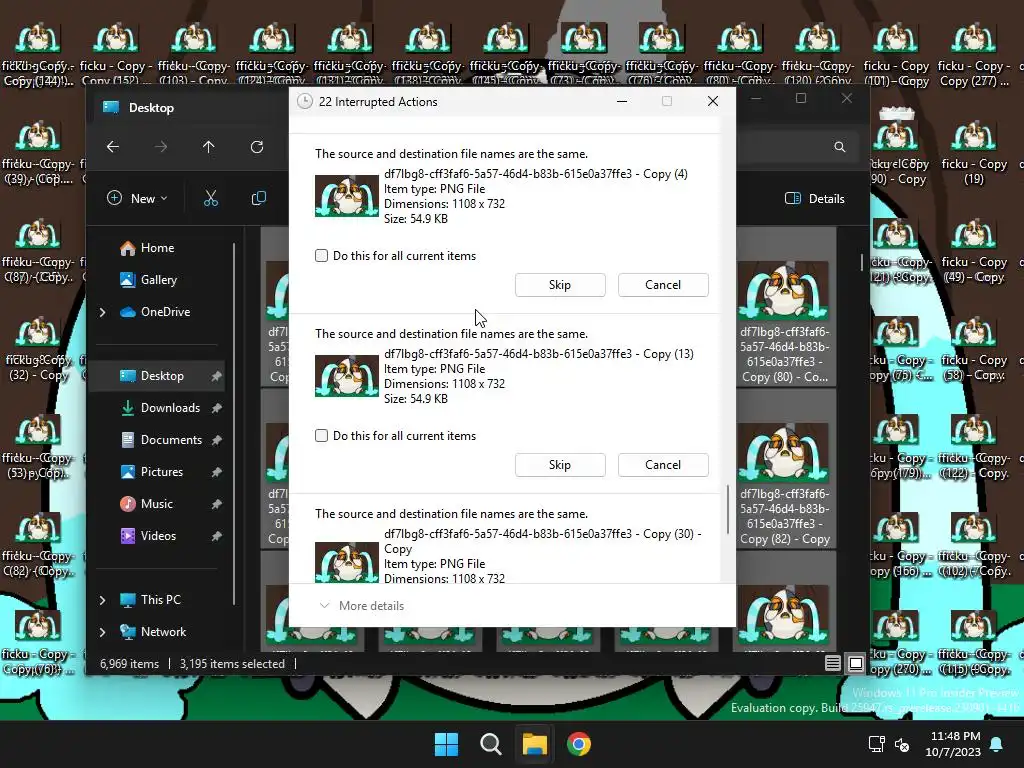
Task: Expand the Network tree node
Action: 103,632
